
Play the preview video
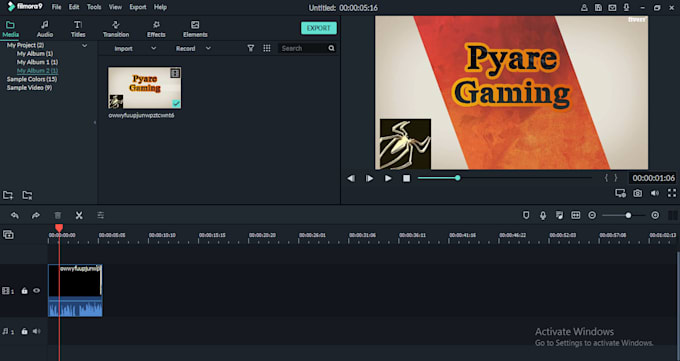388,178
